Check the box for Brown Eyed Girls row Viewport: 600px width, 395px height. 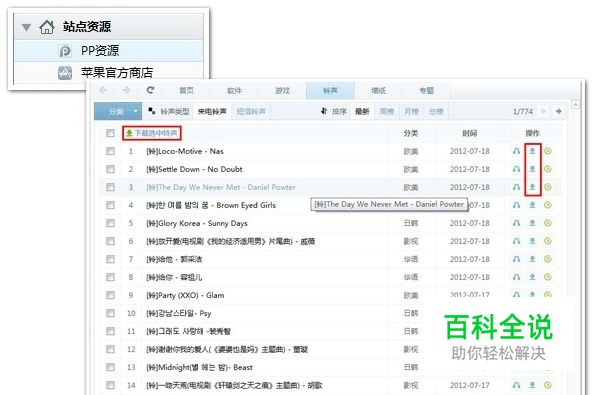[x=110, y=205]
